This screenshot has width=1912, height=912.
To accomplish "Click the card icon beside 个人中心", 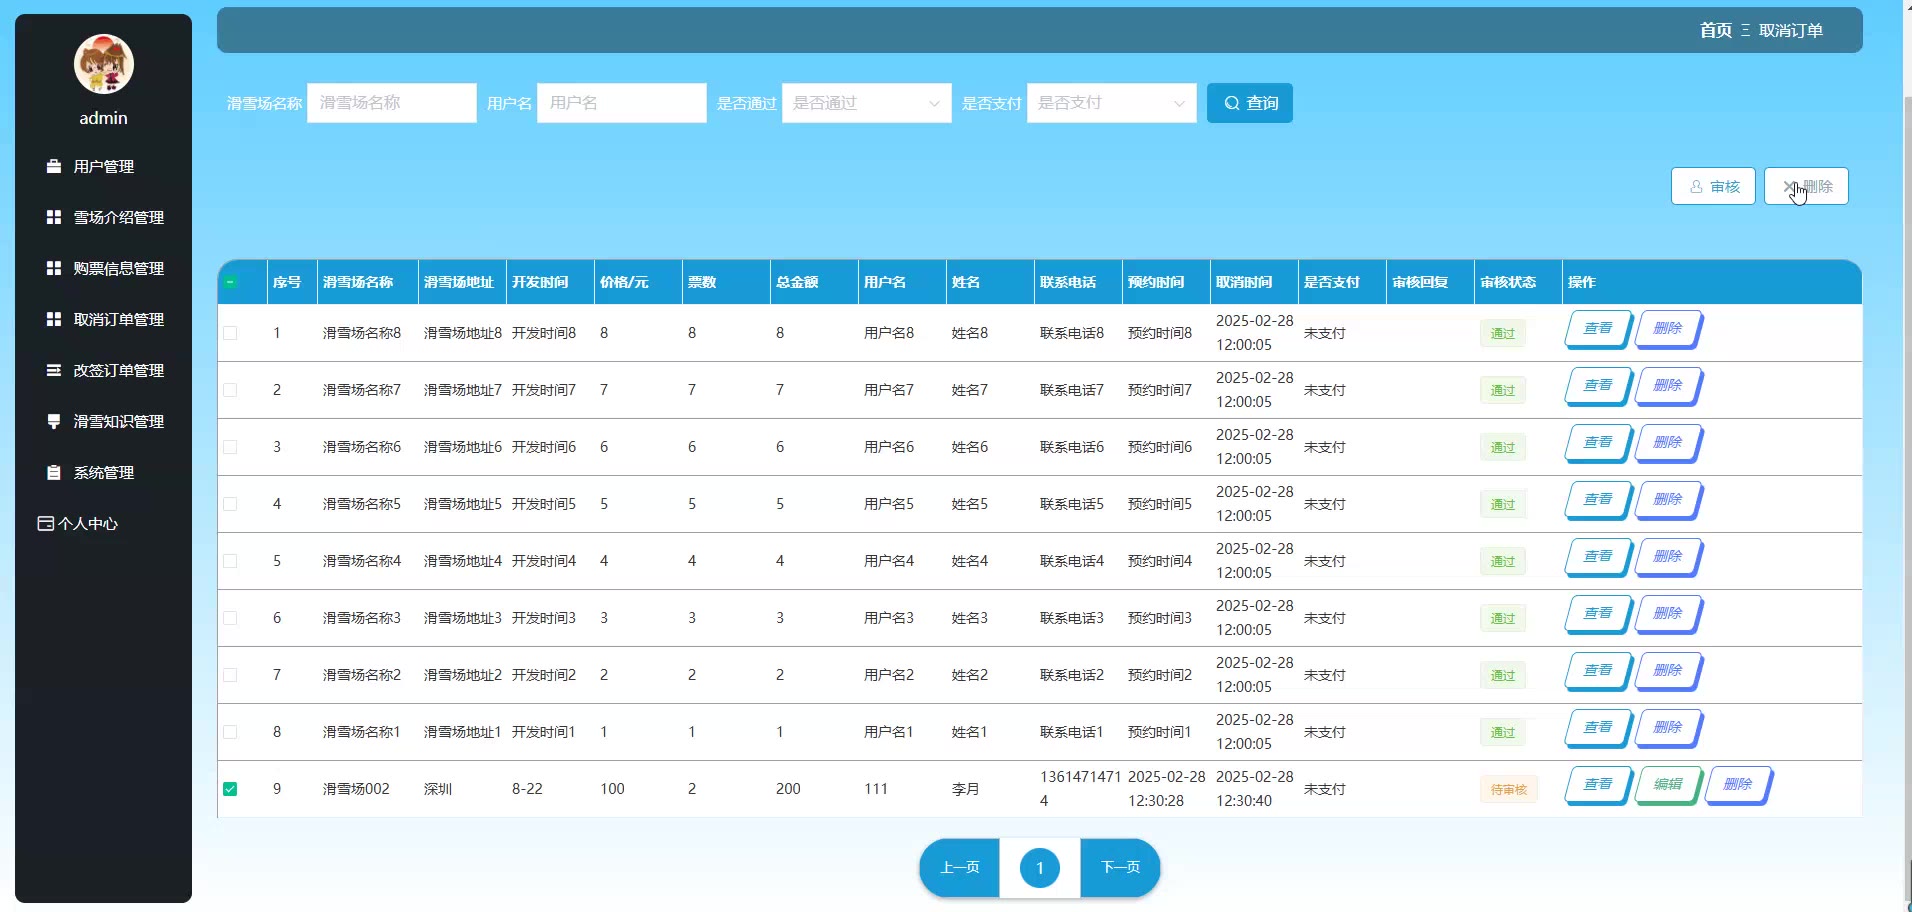I will 45,523.
